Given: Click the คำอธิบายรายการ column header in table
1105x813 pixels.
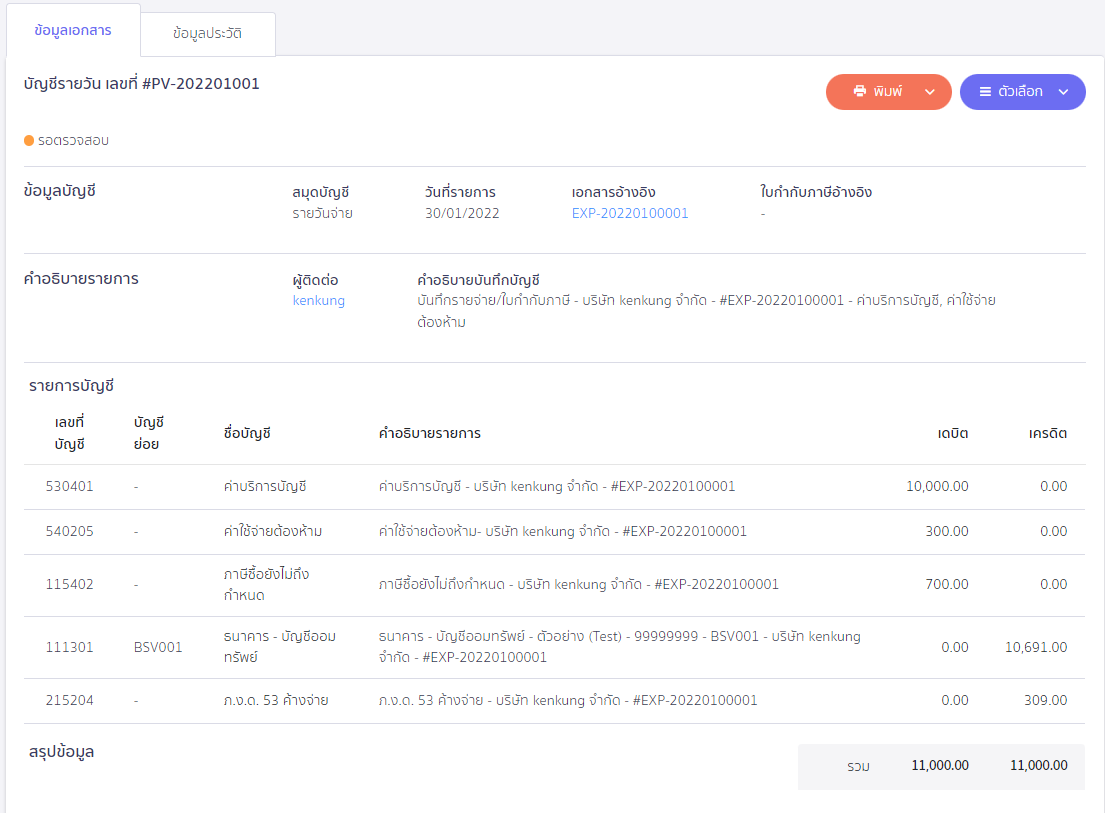Looking at the screenshot, I should click(x=430, y=433).
